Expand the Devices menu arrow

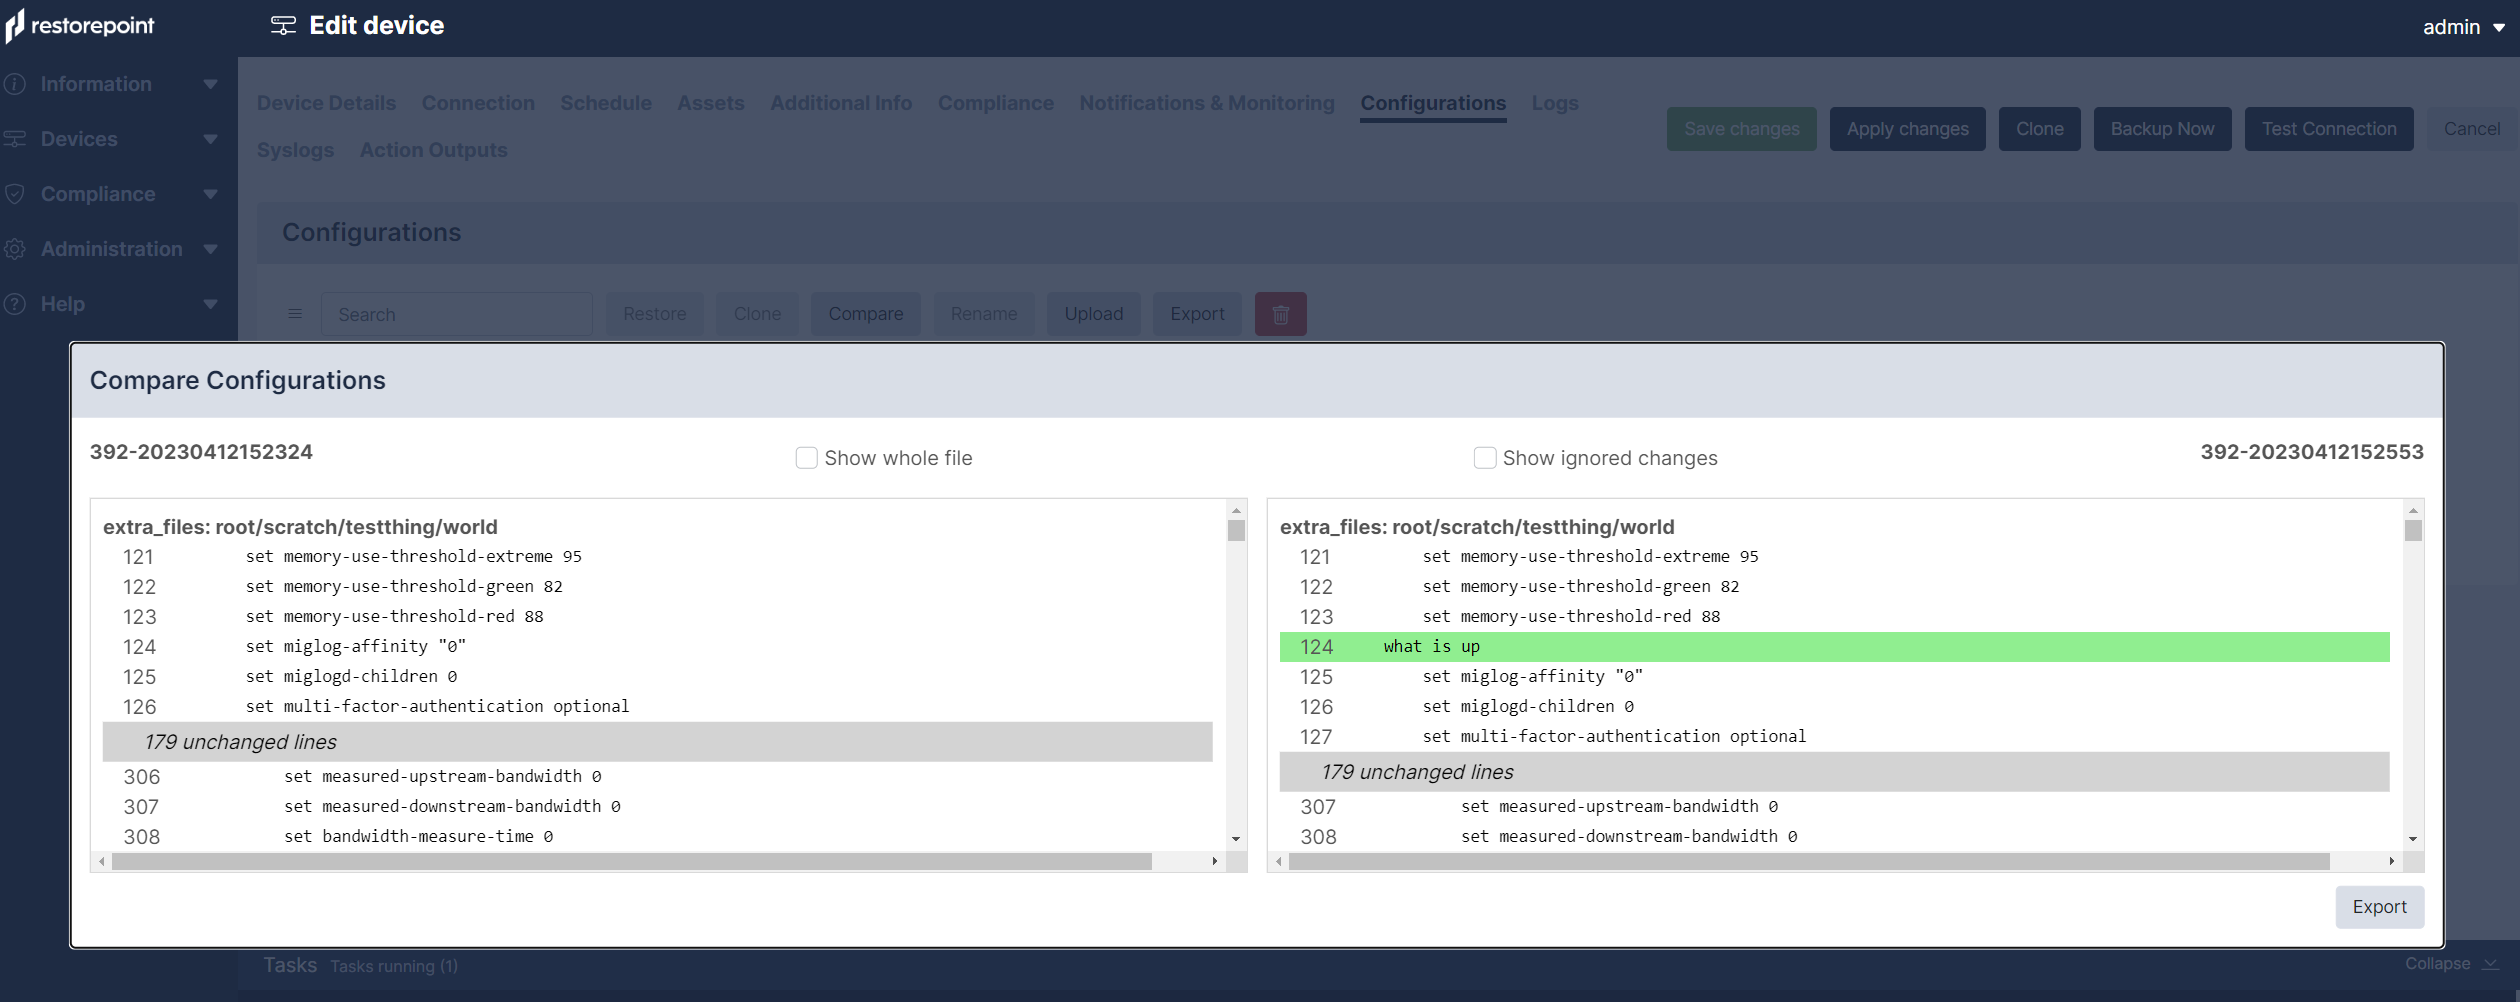coord(210,139)
